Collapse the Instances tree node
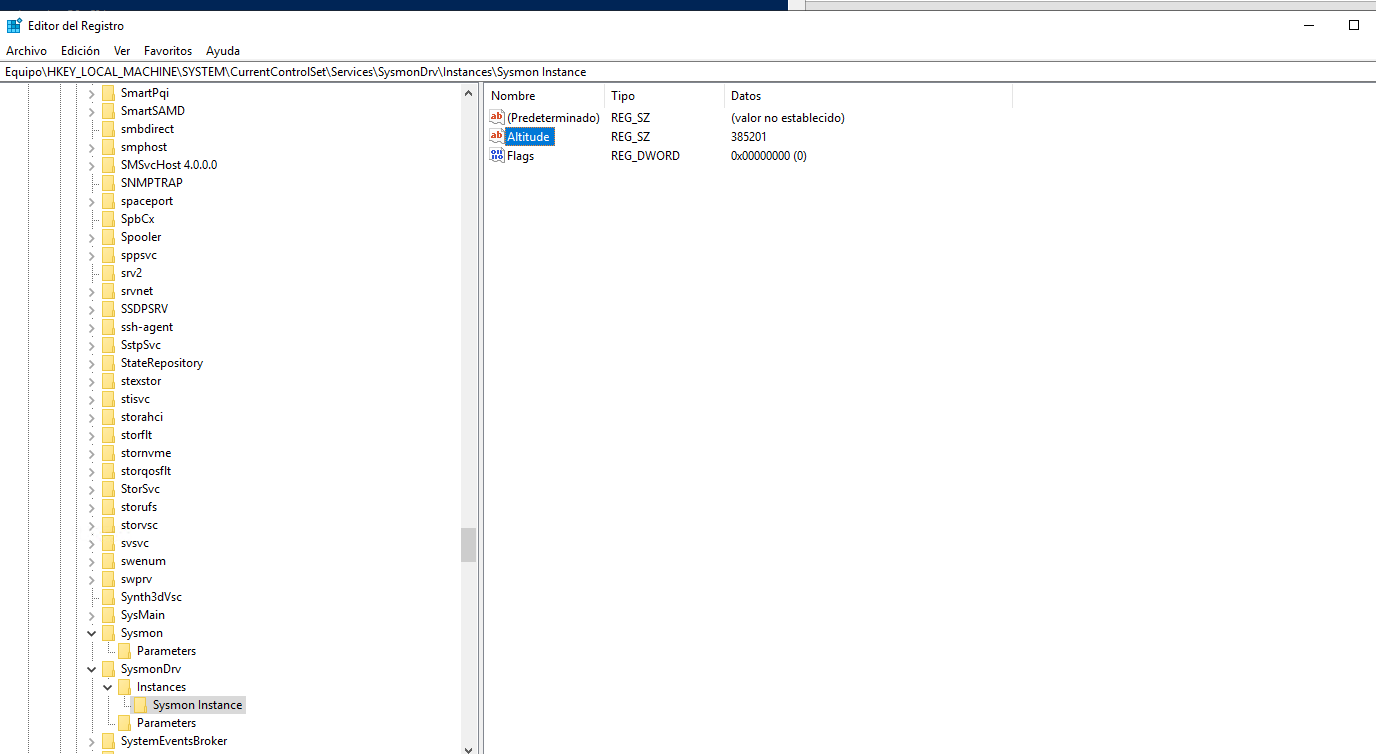 (108, 687)
